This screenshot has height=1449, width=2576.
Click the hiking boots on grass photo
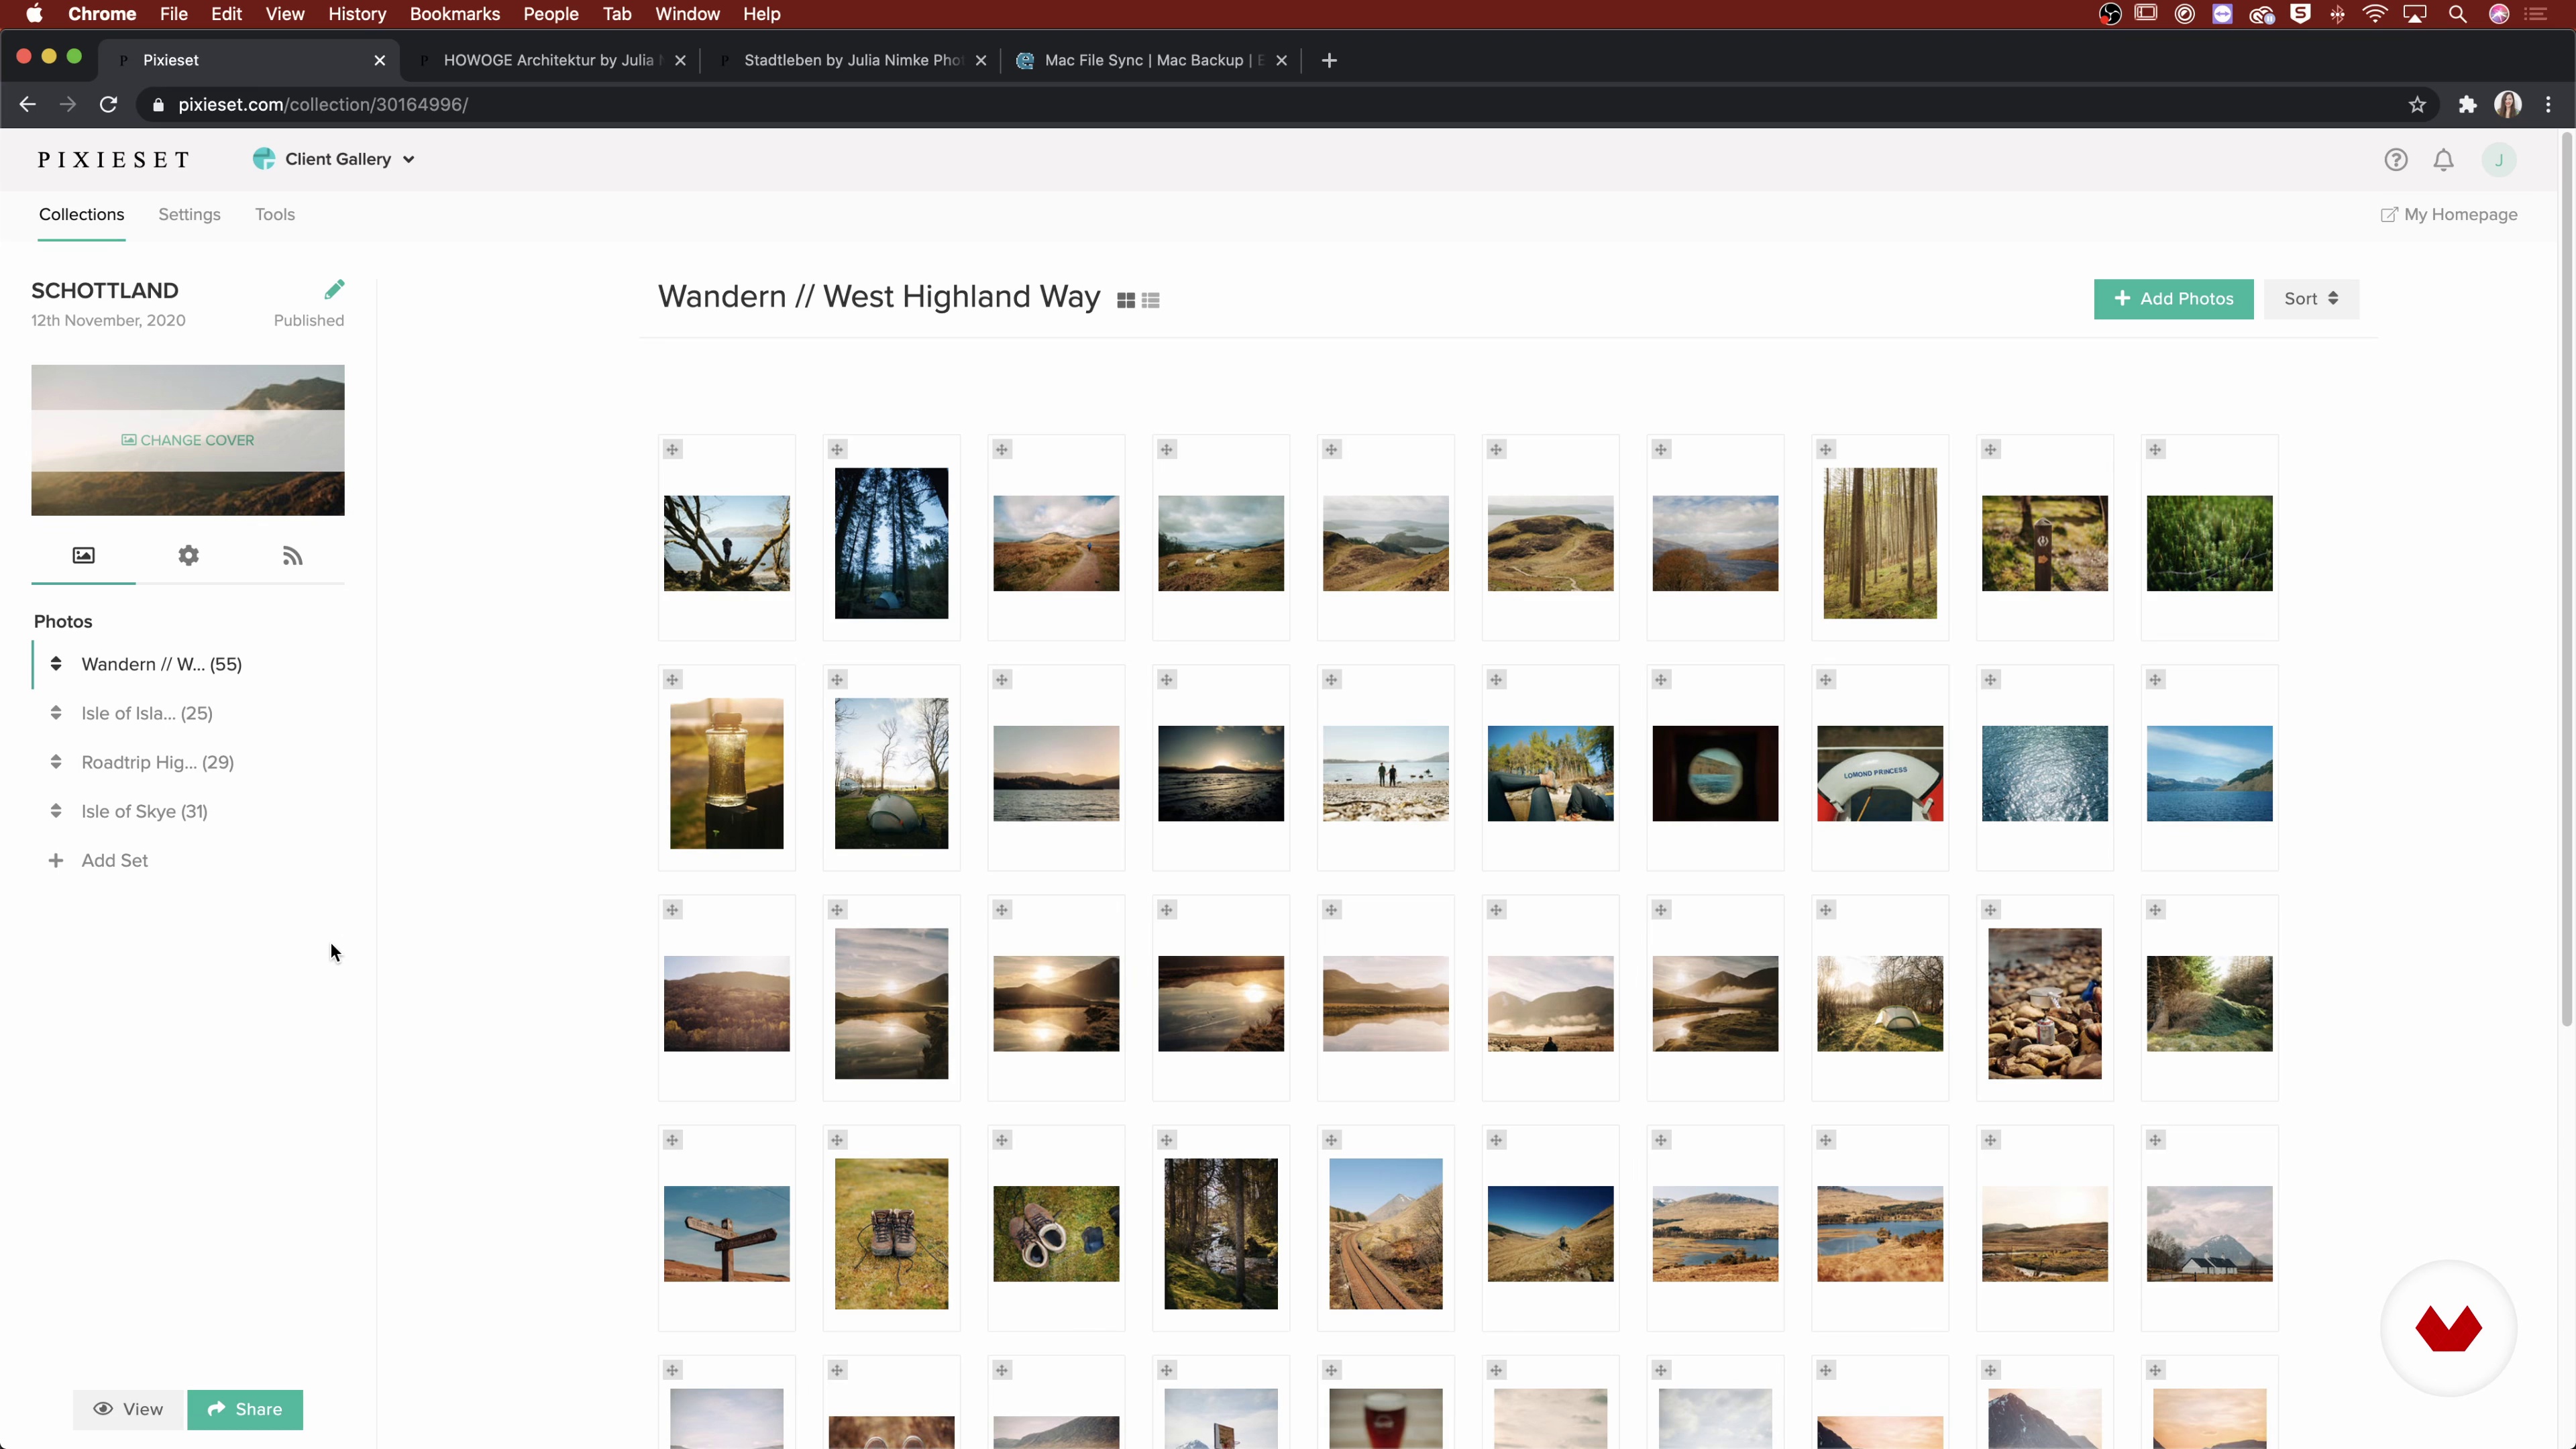891,1234
